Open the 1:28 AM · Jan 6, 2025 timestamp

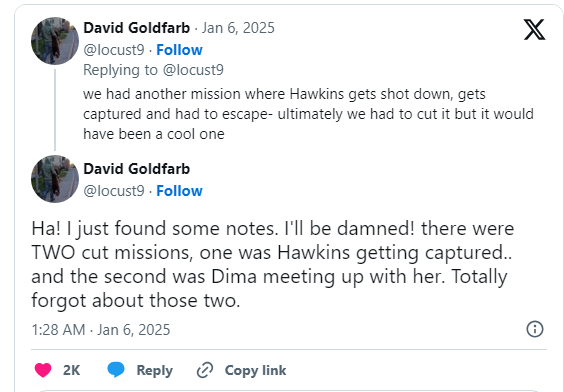pos(101,330)
